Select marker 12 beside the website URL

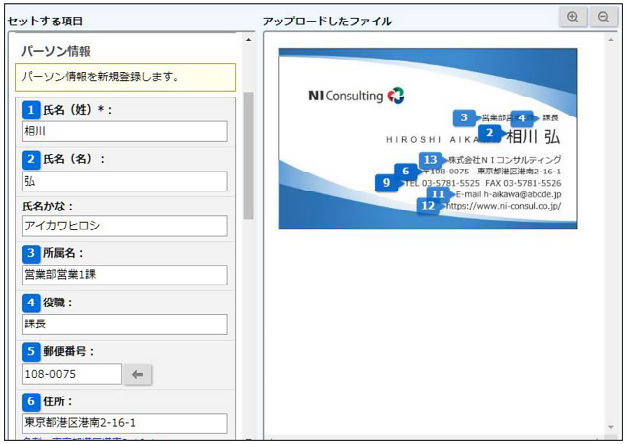pos(427,206)
